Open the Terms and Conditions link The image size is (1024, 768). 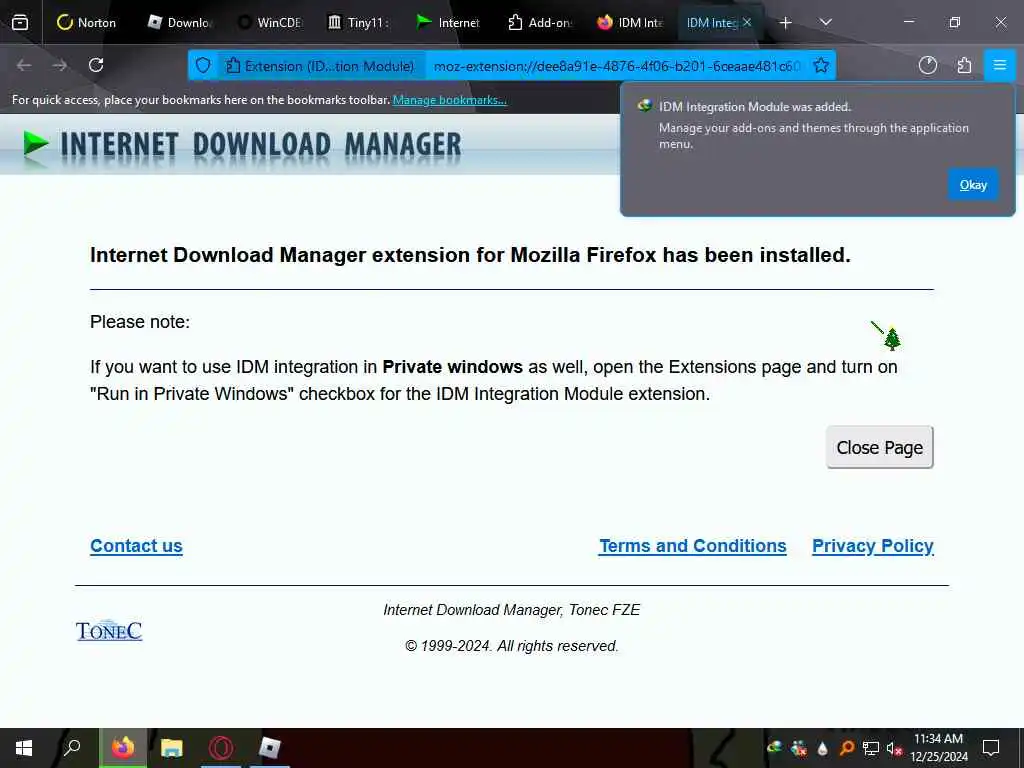click(693, 546)
